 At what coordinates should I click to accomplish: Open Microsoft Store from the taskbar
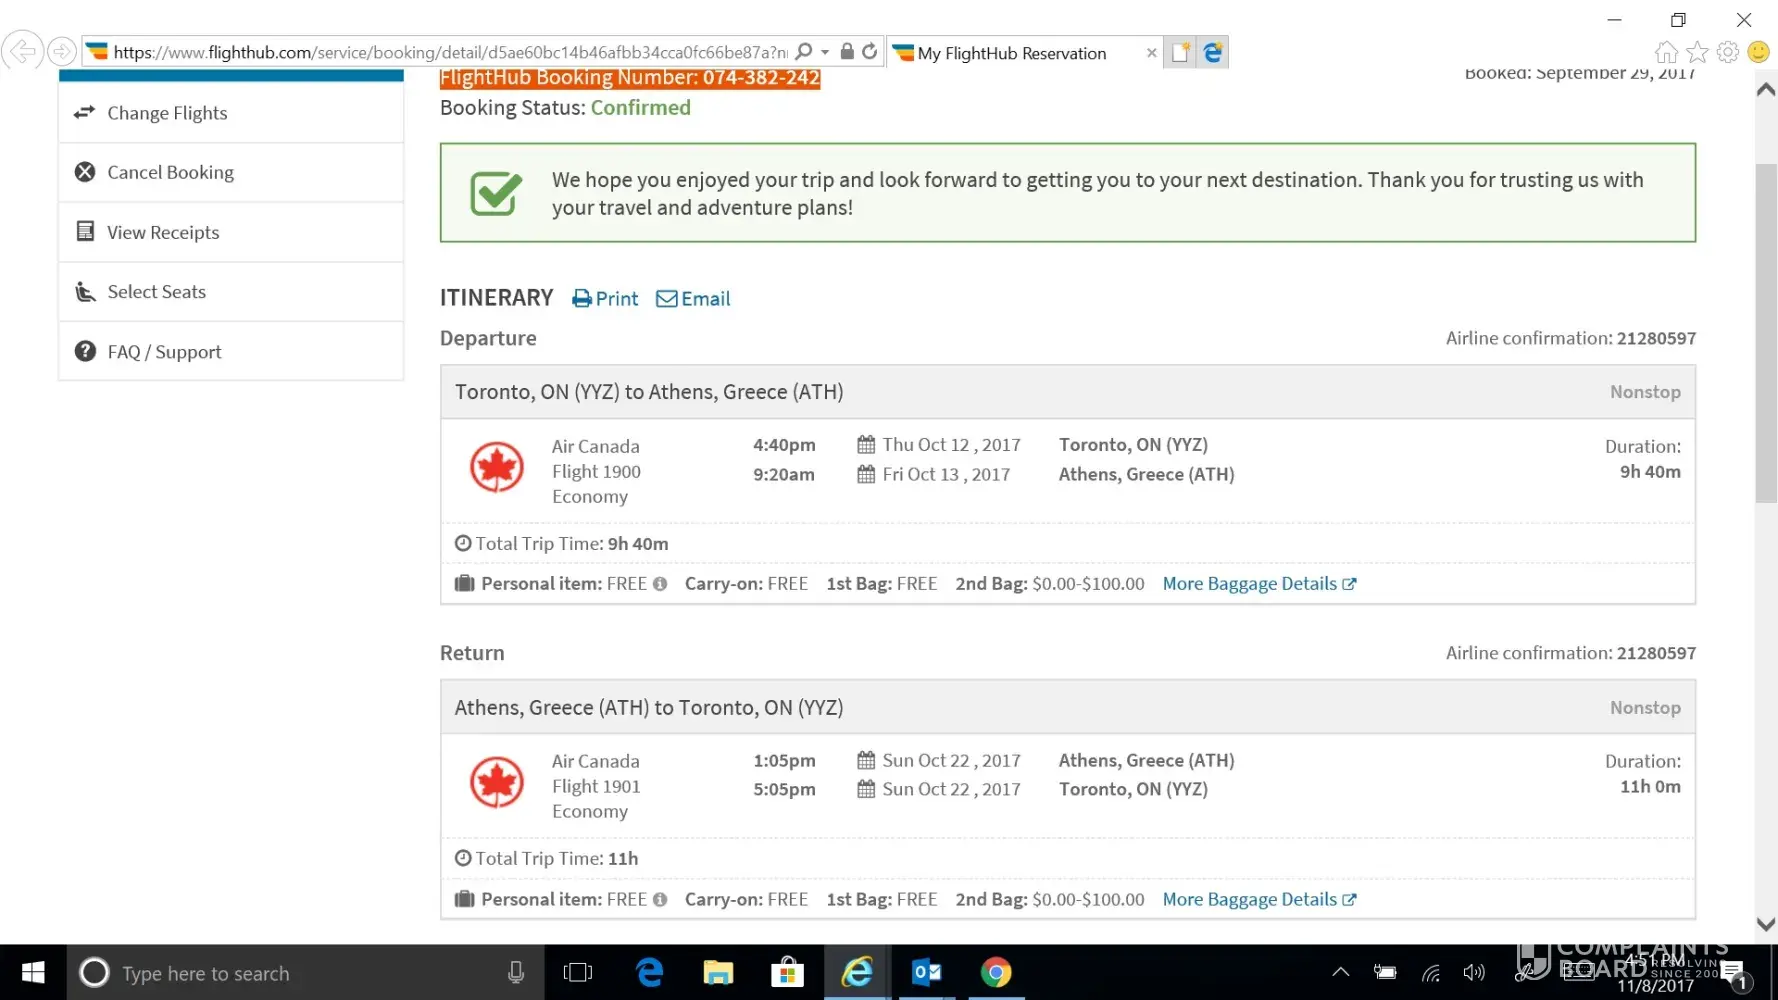(787, 973)
